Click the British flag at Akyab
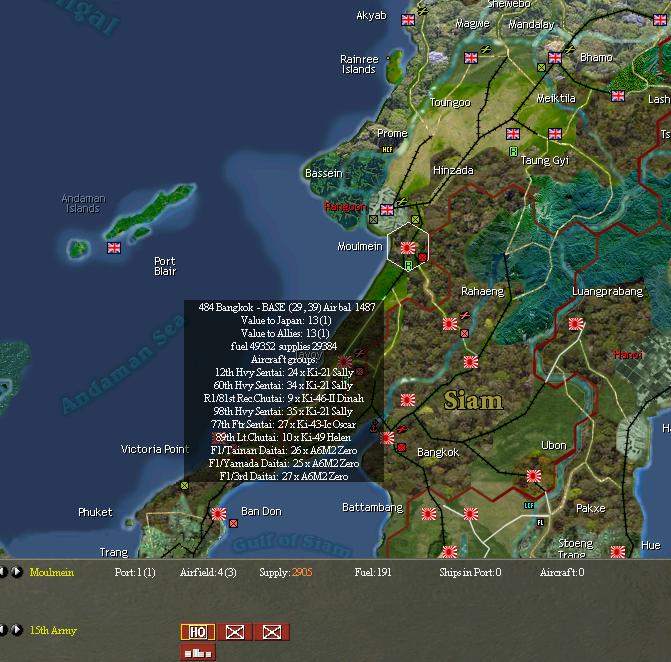This screenshot has height=662, width=671. (408, 20)
